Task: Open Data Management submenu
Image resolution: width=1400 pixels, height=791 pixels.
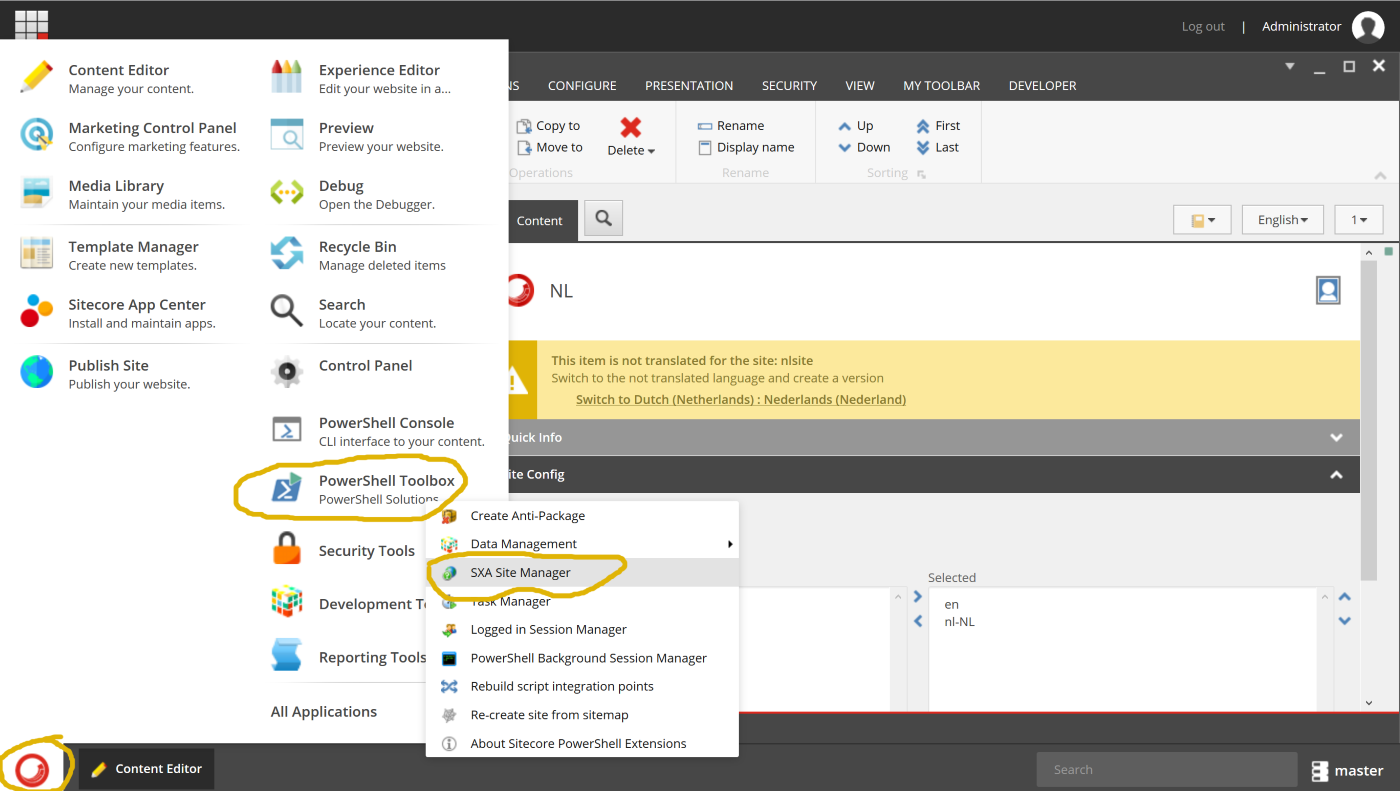Action: [582, 544]
